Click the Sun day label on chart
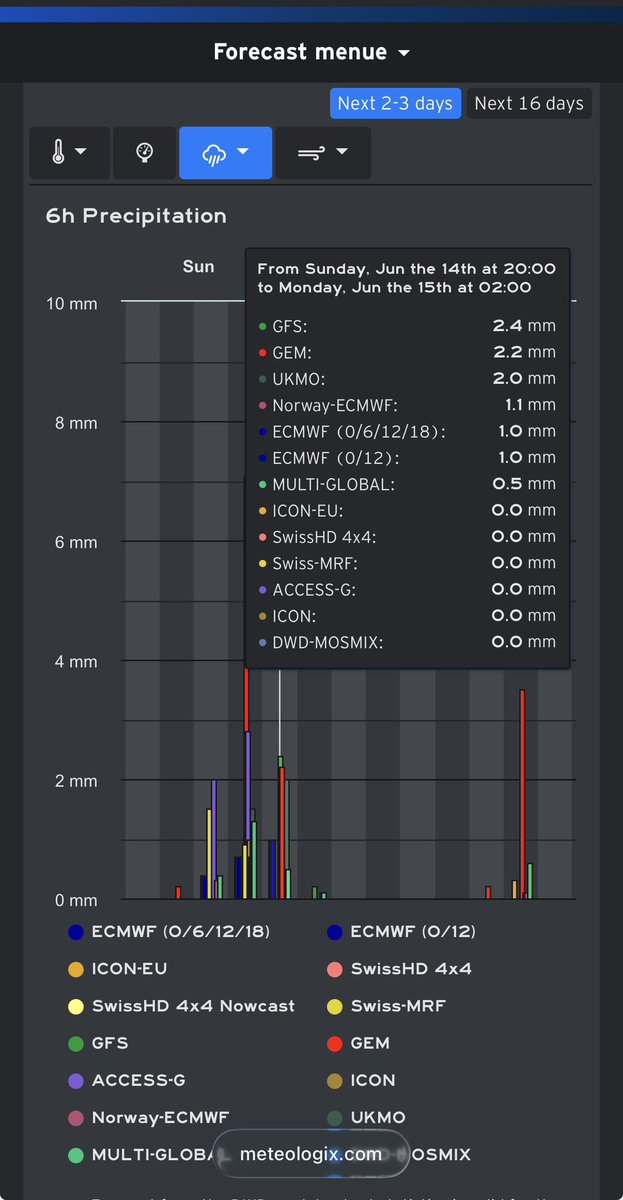This screenshot has height=1200, width=623. (x=198, y=266)
